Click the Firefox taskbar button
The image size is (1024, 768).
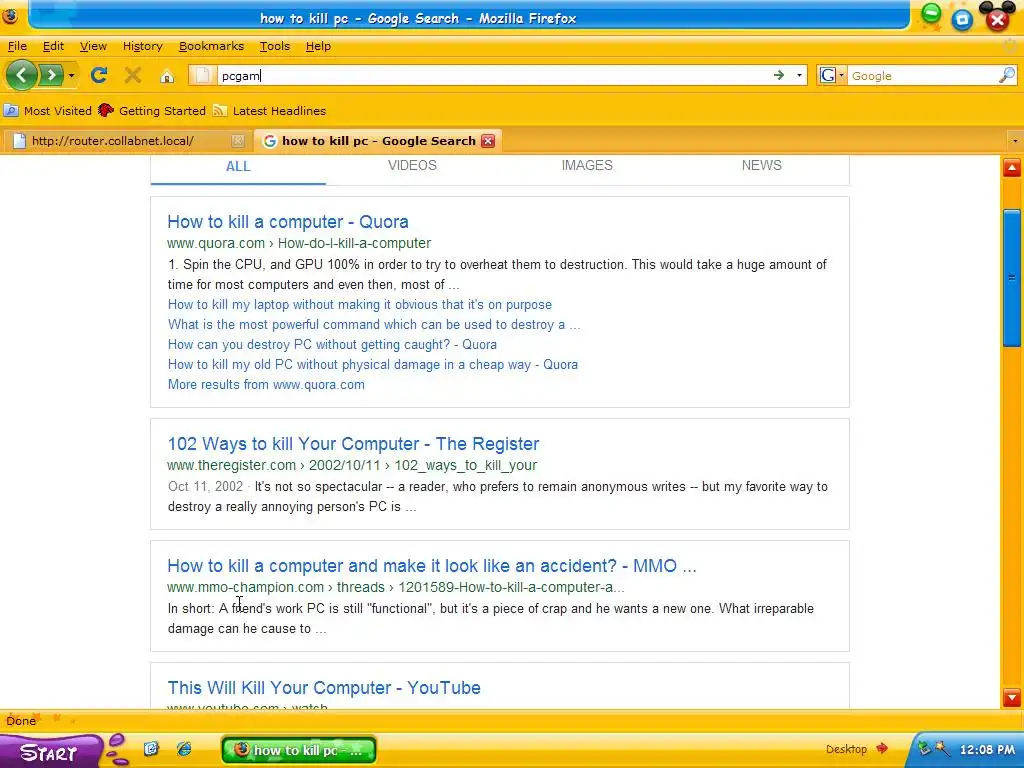tap(299, 750)
